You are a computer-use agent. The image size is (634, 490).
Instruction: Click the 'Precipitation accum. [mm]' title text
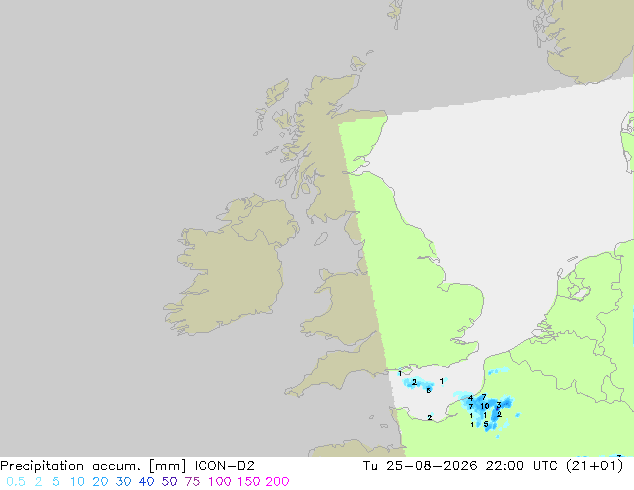(x=93, y=466)
